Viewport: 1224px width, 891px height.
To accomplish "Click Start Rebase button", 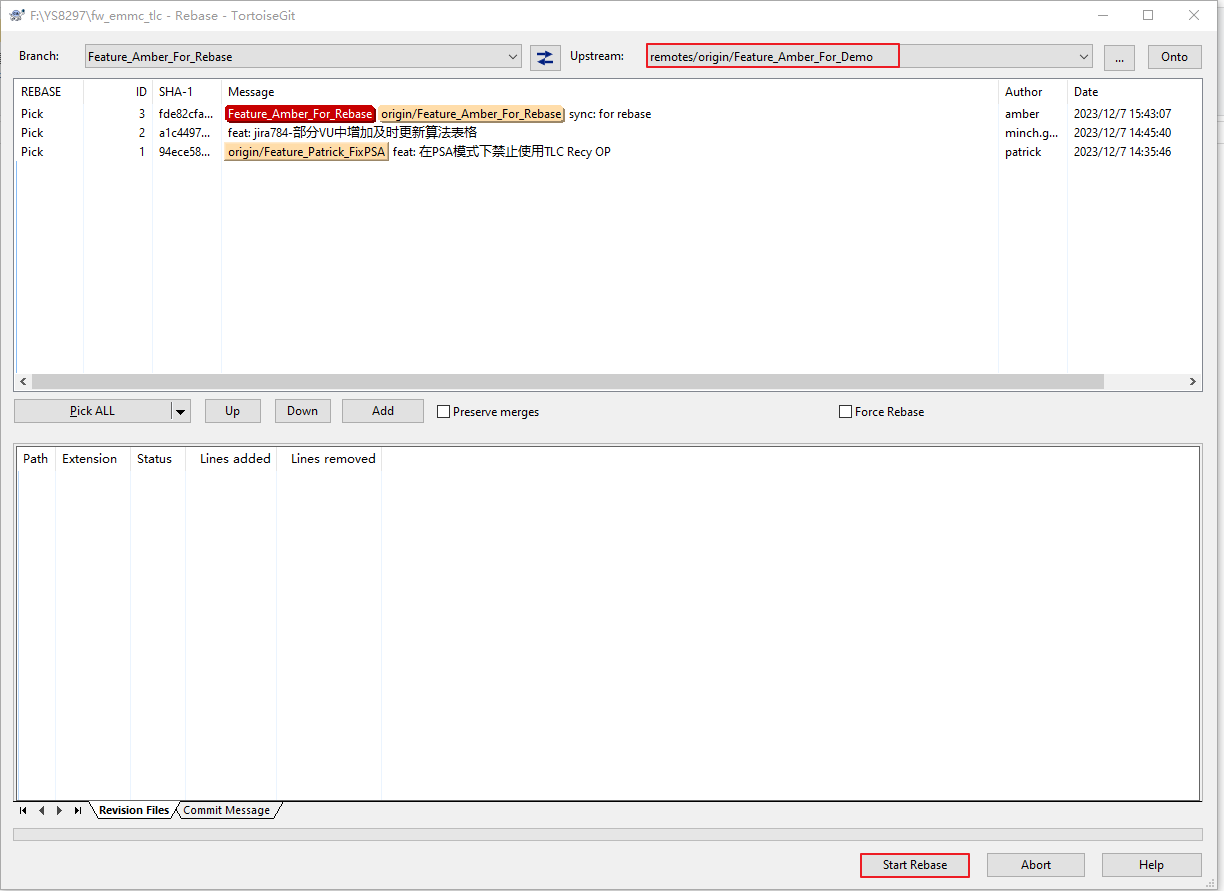I will tap(915, 865).
